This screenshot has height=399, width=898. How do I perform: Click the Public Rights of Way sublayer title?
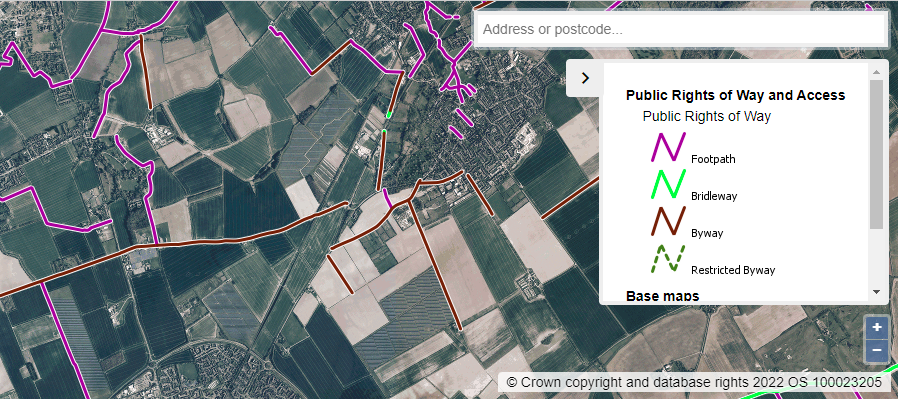click(x=707, y=117)
